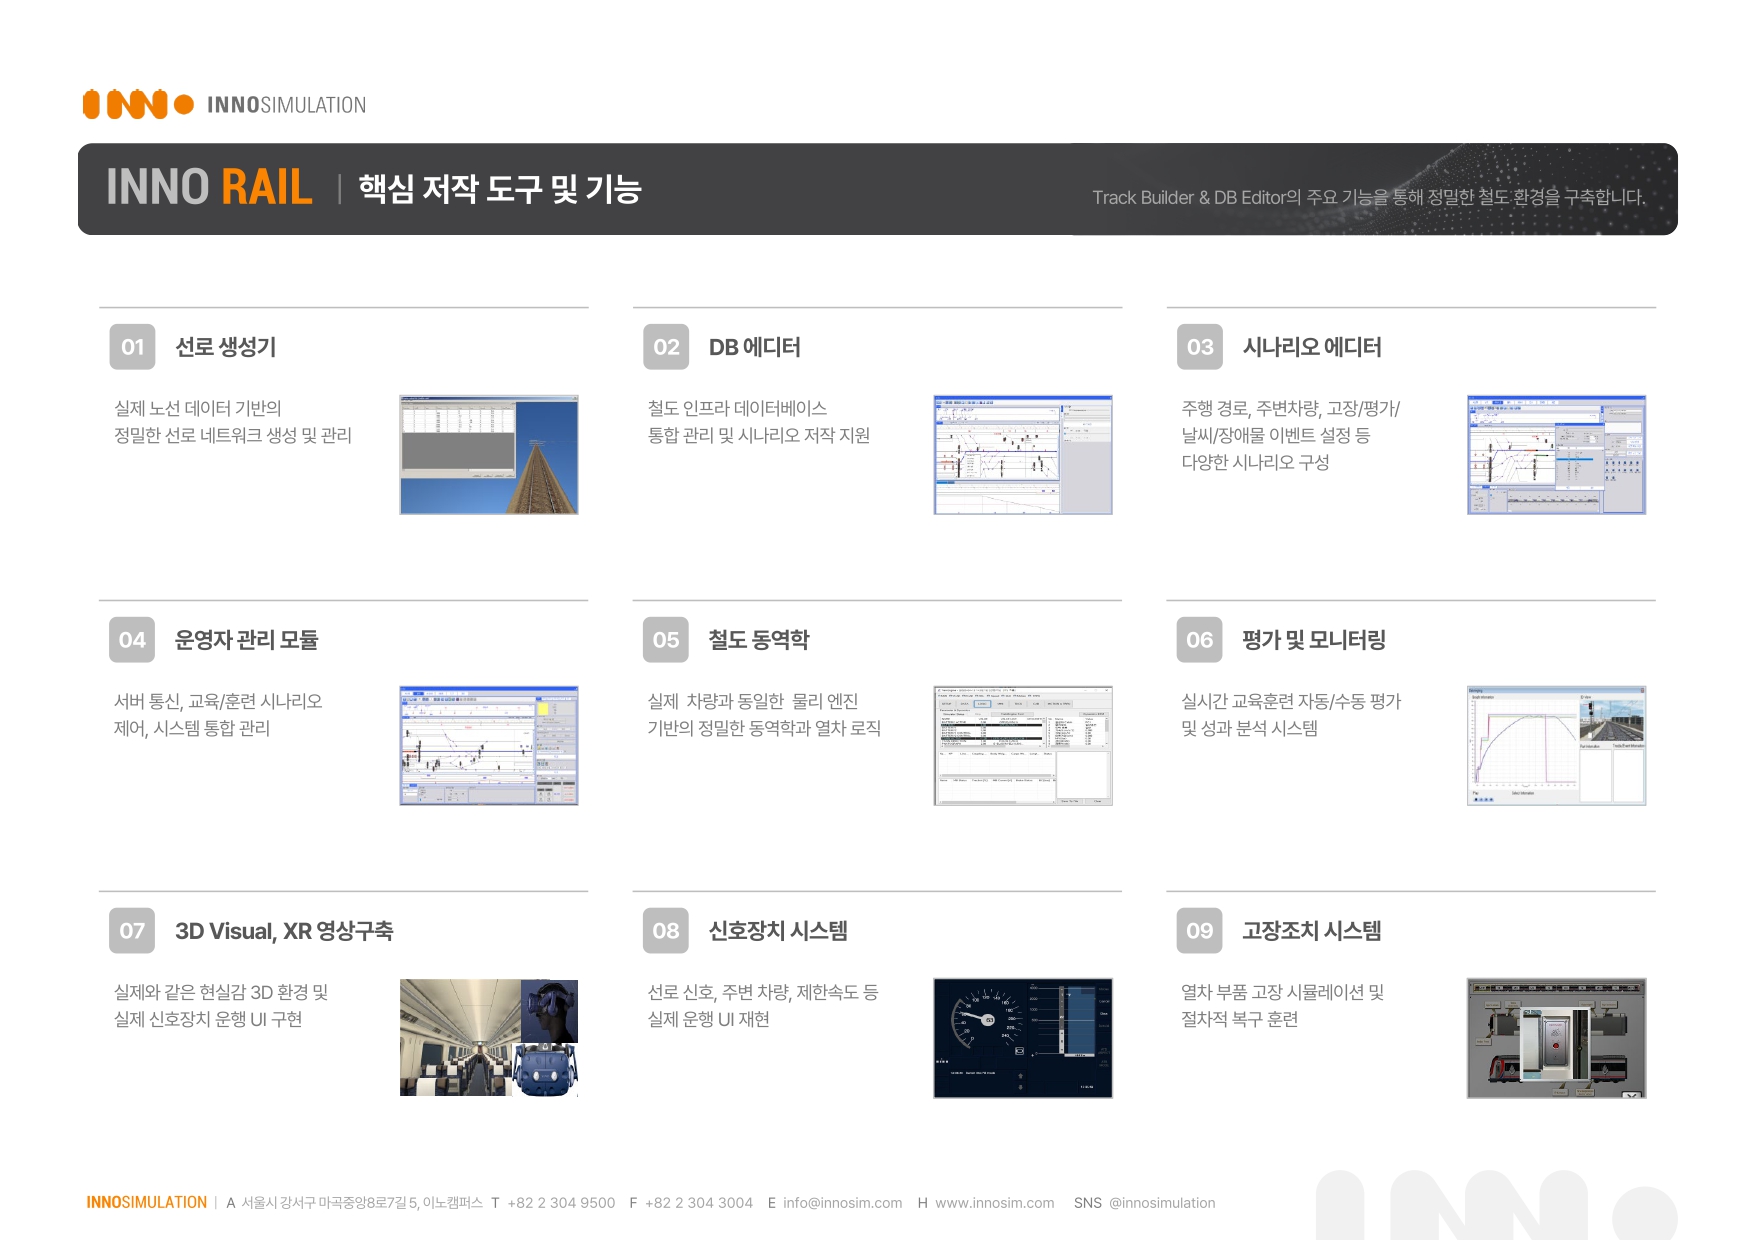
Task: Open the 시나리오 에디터 screenshot thumbnail
Action: (x=1556, y=455)
